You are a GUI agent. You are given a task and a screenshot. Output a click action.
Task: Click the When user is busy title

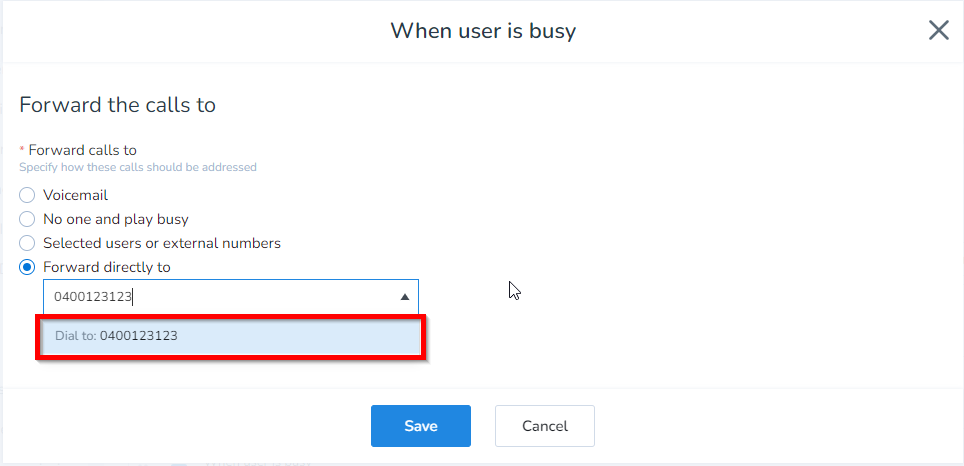[x=482, y=31]
